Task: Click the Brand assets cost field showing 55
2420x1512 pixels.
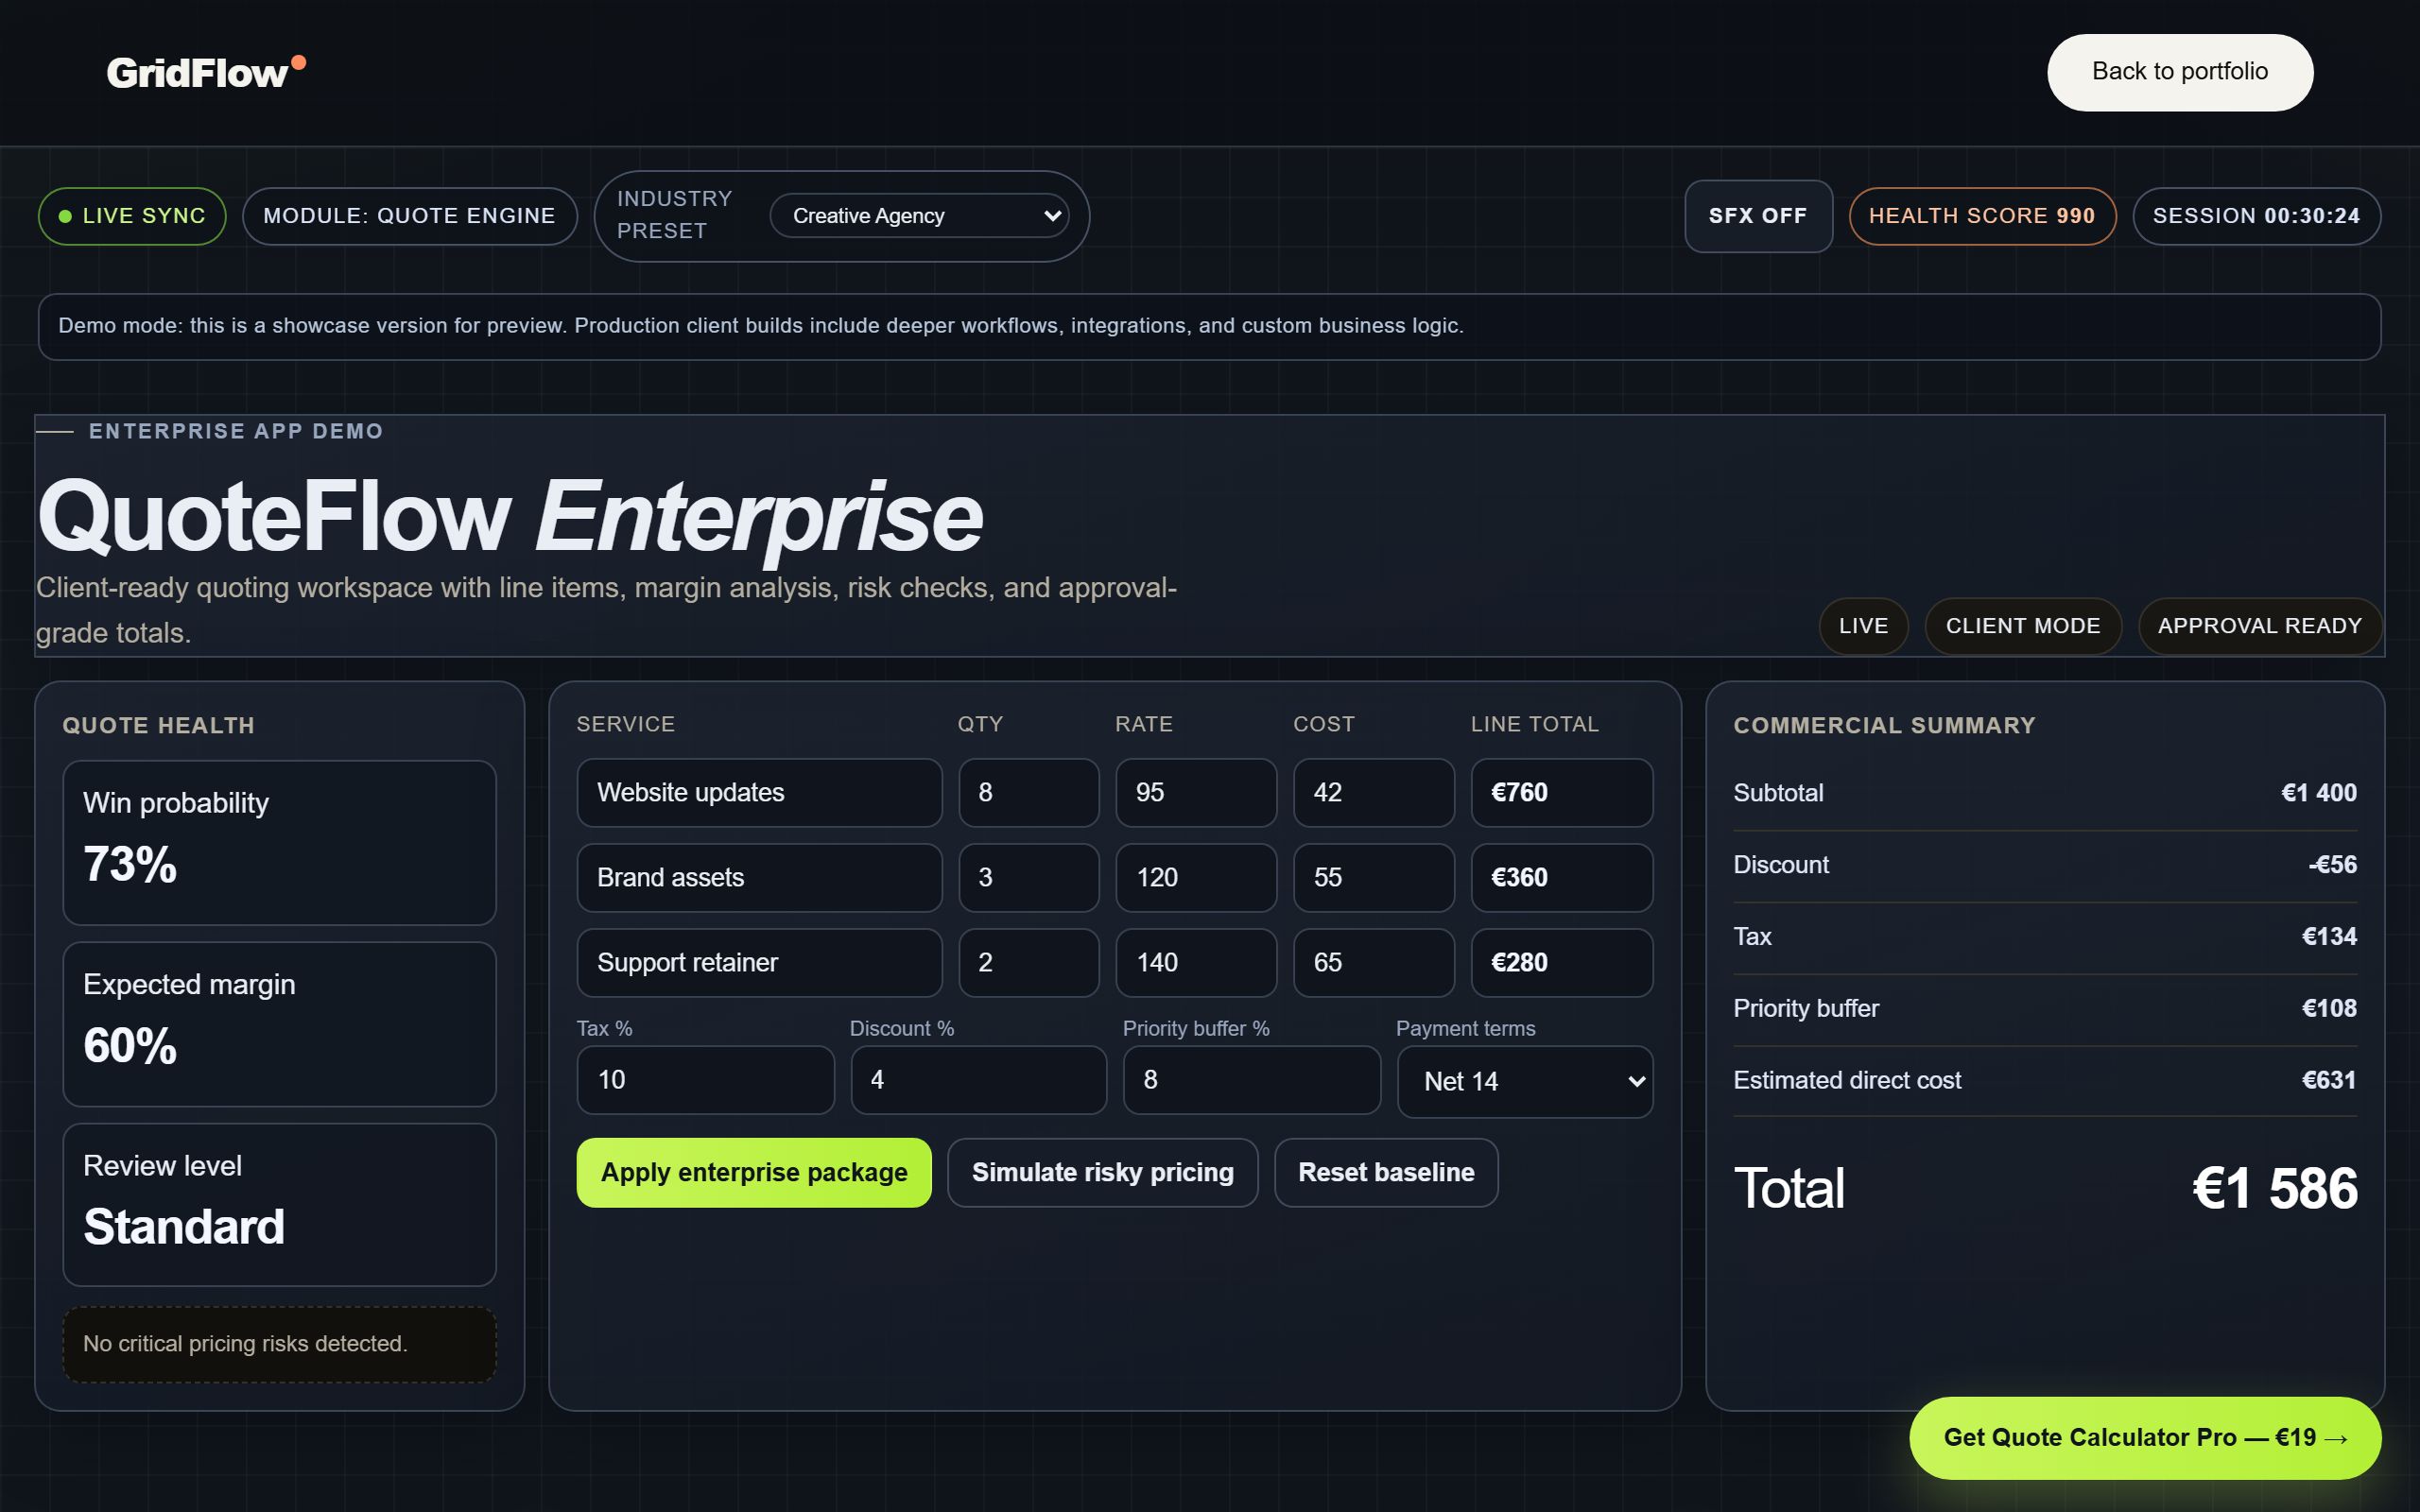Action: click(1374, 877)
